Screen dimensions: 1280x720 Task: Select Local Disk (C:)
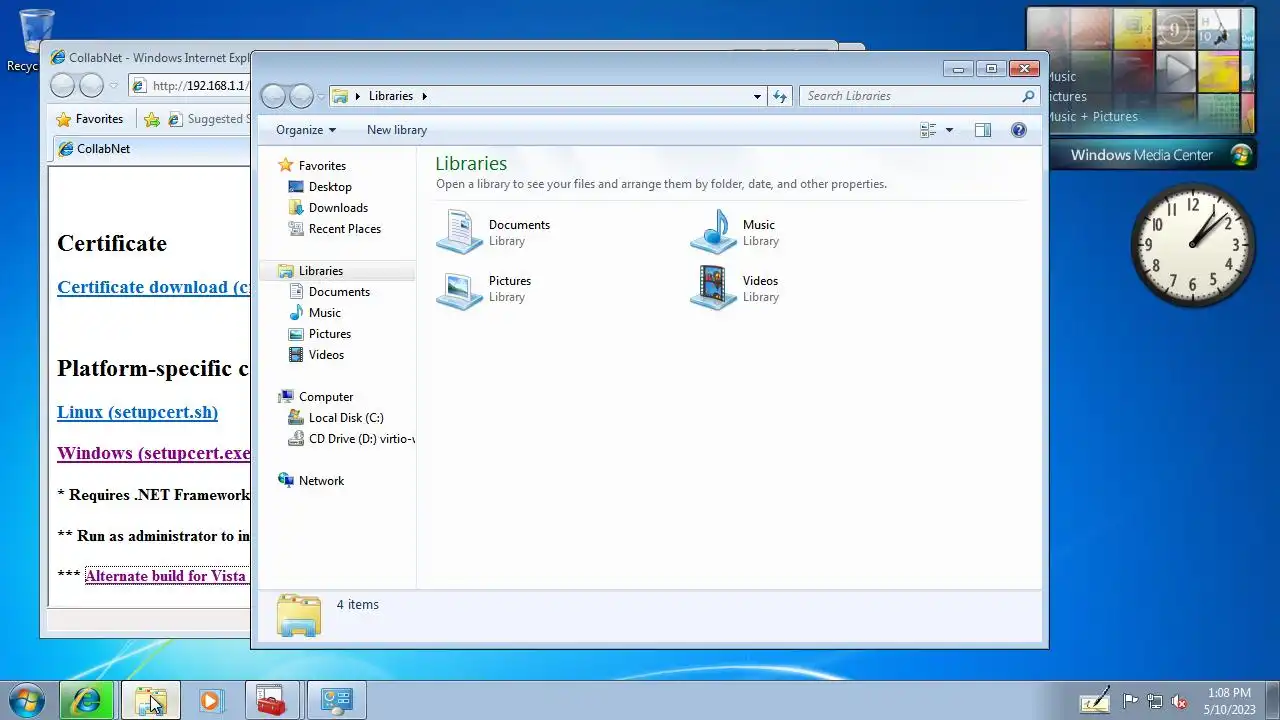346,418
